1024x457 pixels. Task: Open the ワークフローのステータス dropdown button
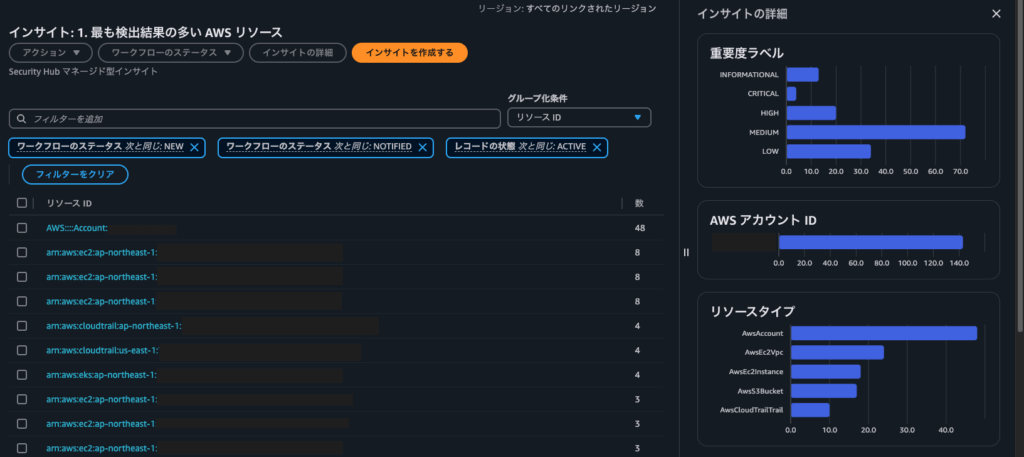170,53
